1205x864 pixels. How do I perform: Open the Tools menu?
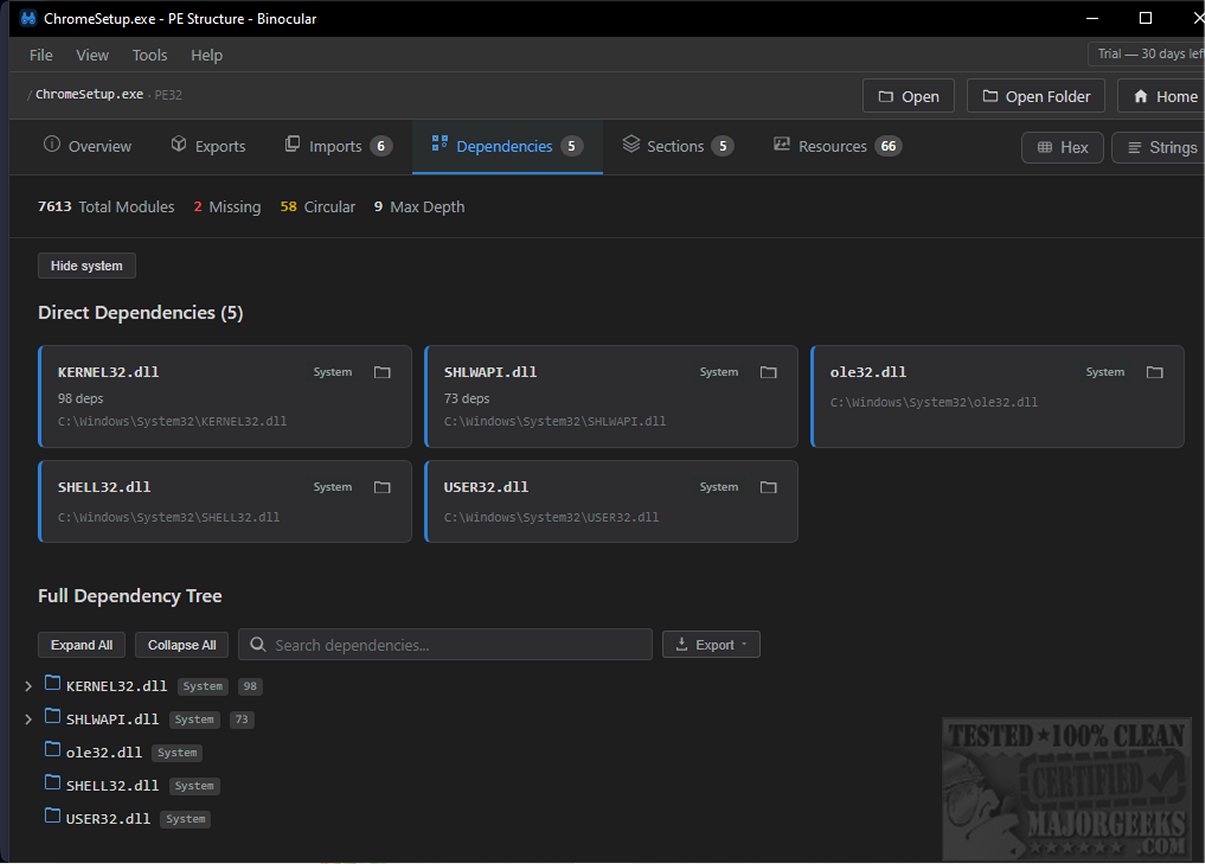point(150,55)
